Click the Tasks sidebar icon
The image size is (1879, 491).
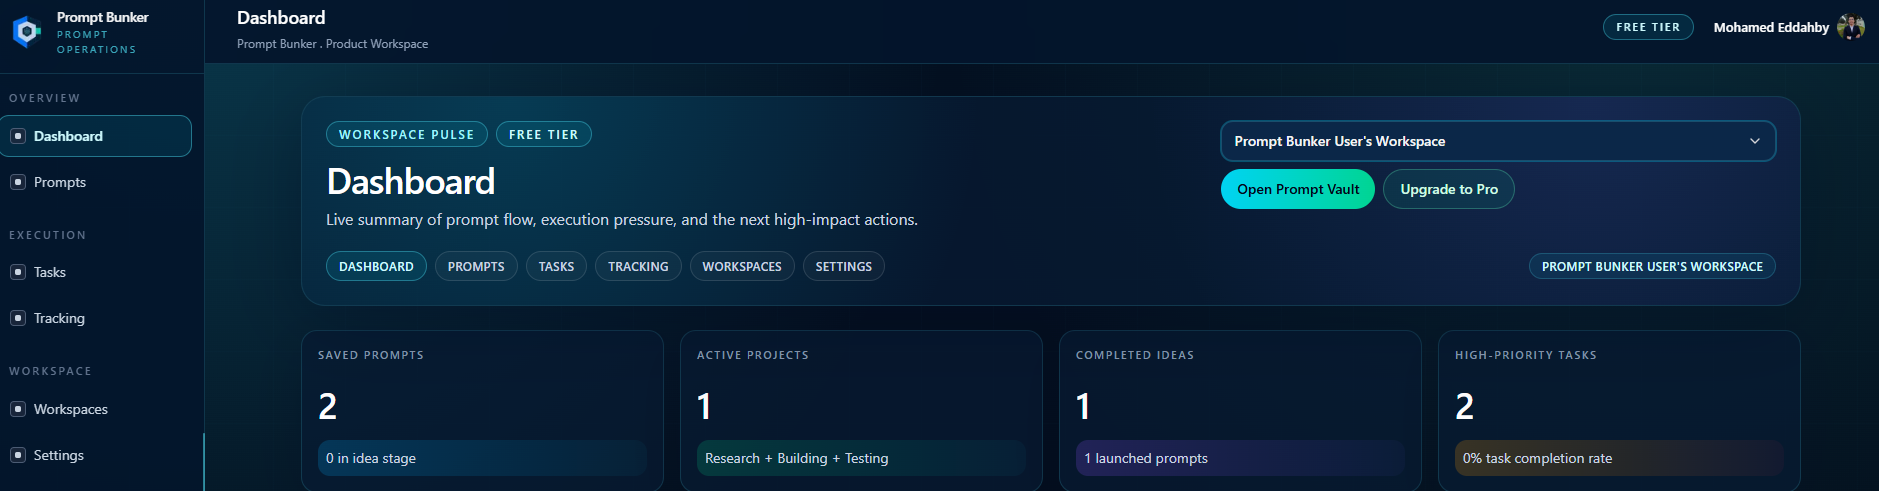tap(18, 272)
